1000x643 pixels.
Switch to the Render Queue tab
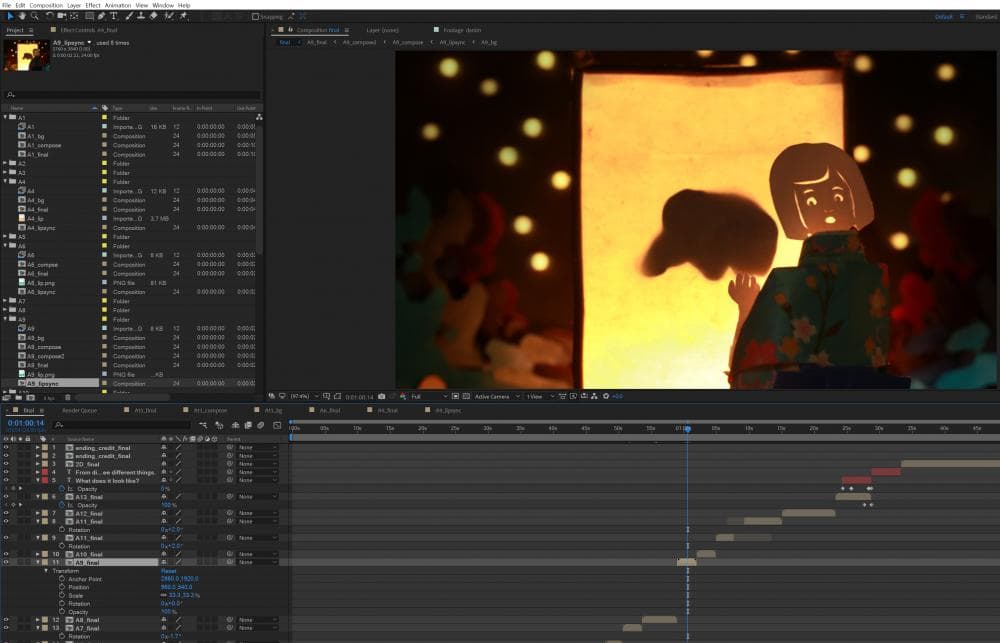click(80, 411)
